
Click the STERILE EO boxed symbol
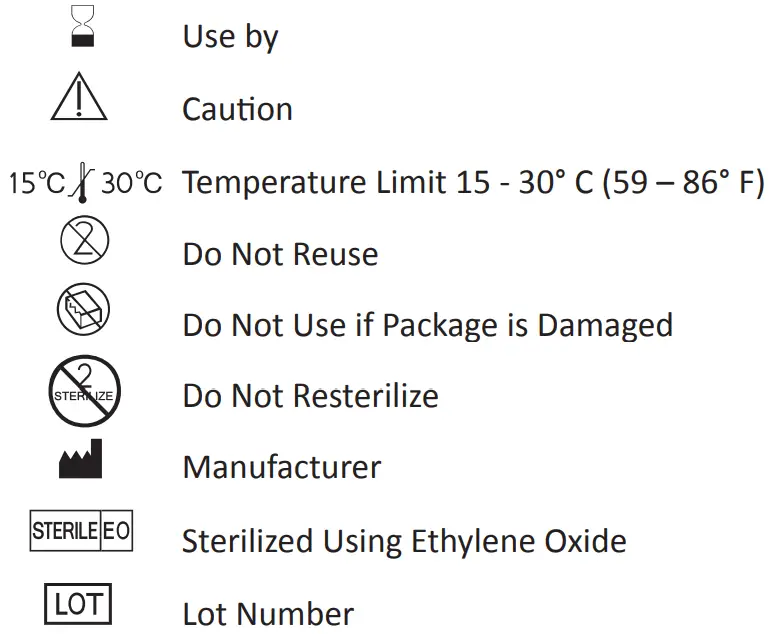(x=82, y=531)
